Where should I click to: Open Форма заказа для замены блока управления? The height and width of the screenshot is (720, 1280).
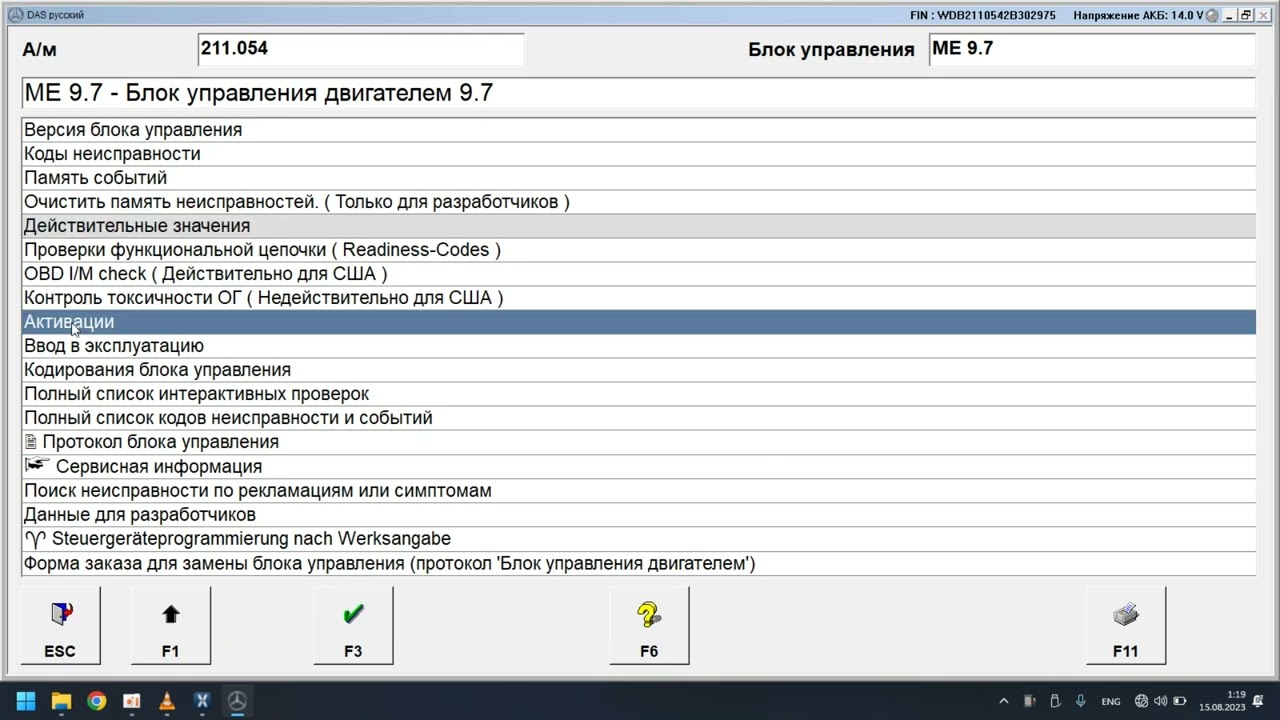pyautogui.click(x=638, y=564)
